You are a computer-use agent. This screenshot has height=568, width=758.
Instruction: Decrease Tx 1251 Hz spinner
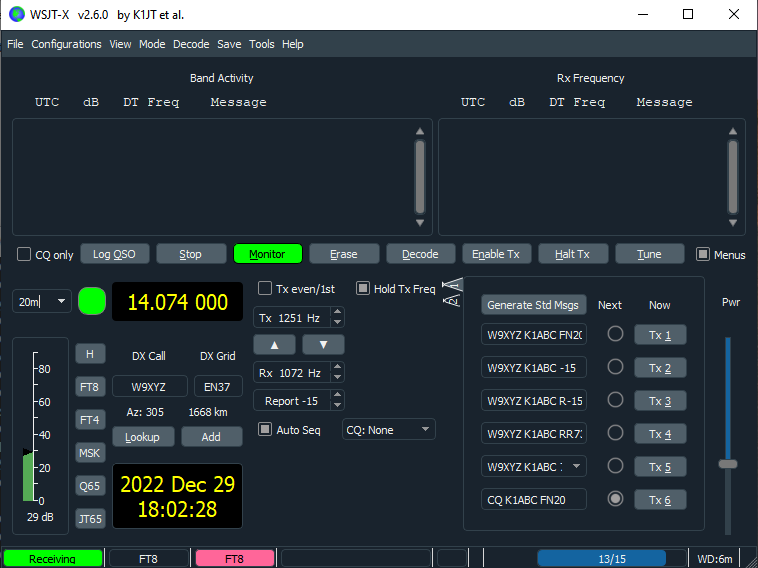pos(337,322)
